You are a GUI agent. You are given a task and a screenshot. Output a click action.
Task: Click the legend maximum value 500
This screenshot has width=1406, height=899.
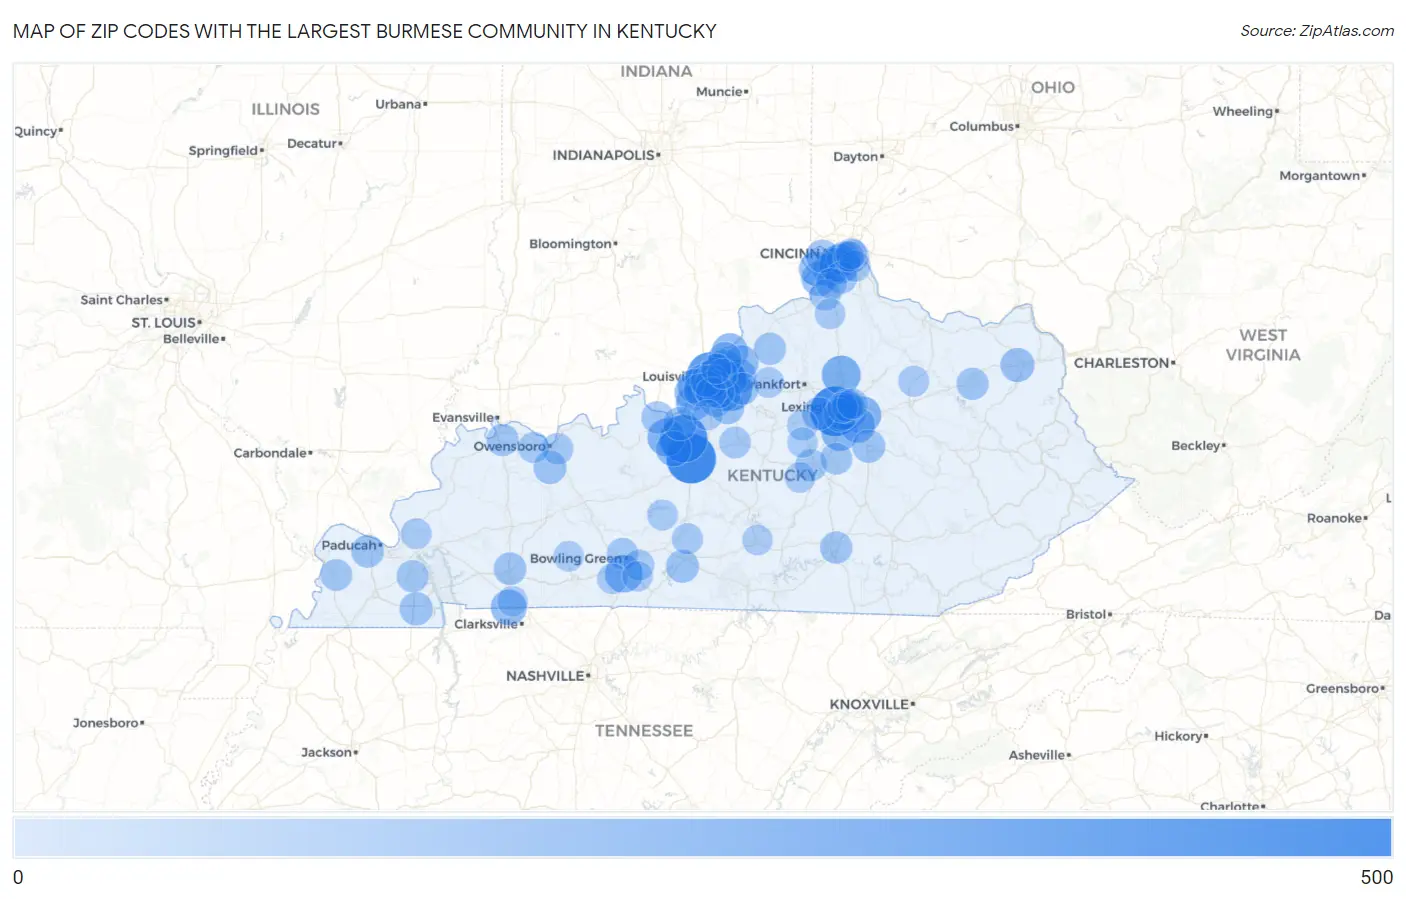pyautogui.click(x=1376, y=877)
